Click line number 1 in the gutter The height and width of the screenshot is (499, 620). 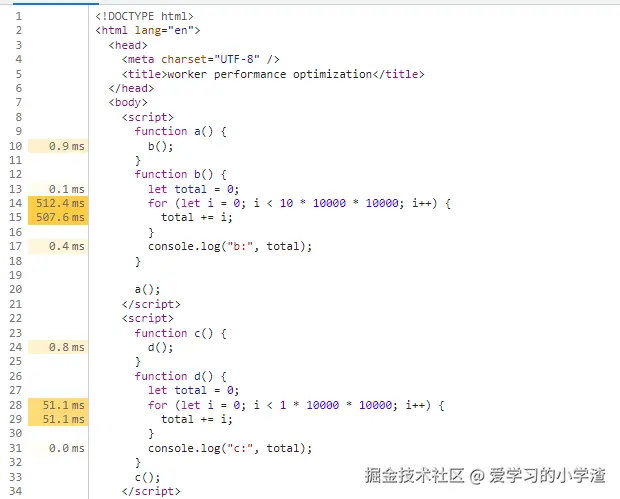19,16
